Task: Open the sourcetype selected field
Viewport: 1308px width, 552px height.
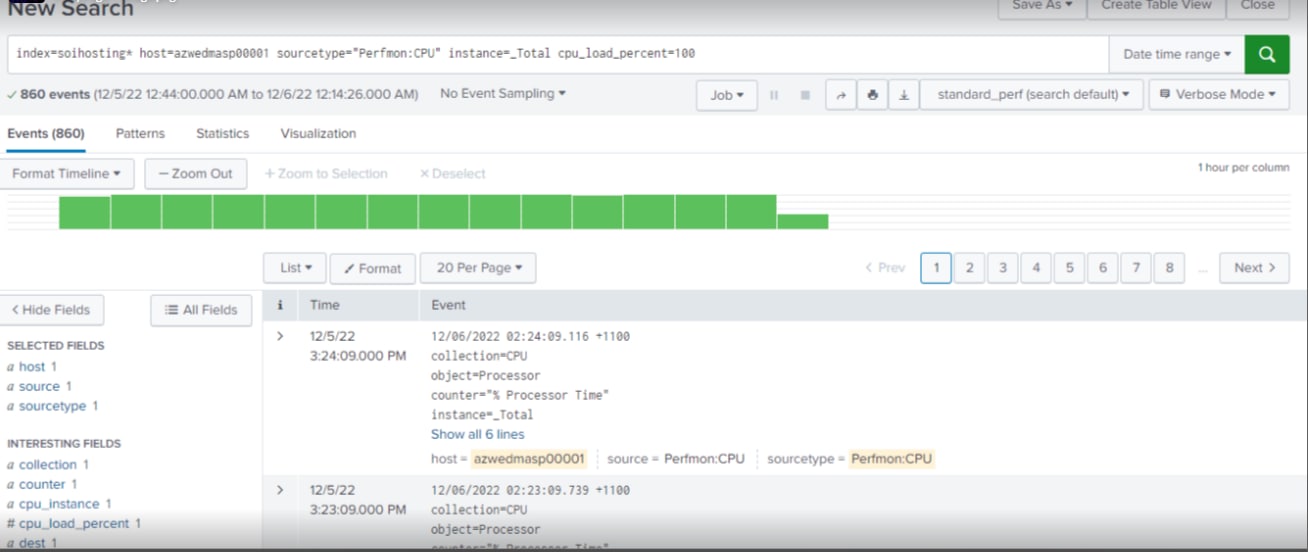Action: (x=53, y=406)
